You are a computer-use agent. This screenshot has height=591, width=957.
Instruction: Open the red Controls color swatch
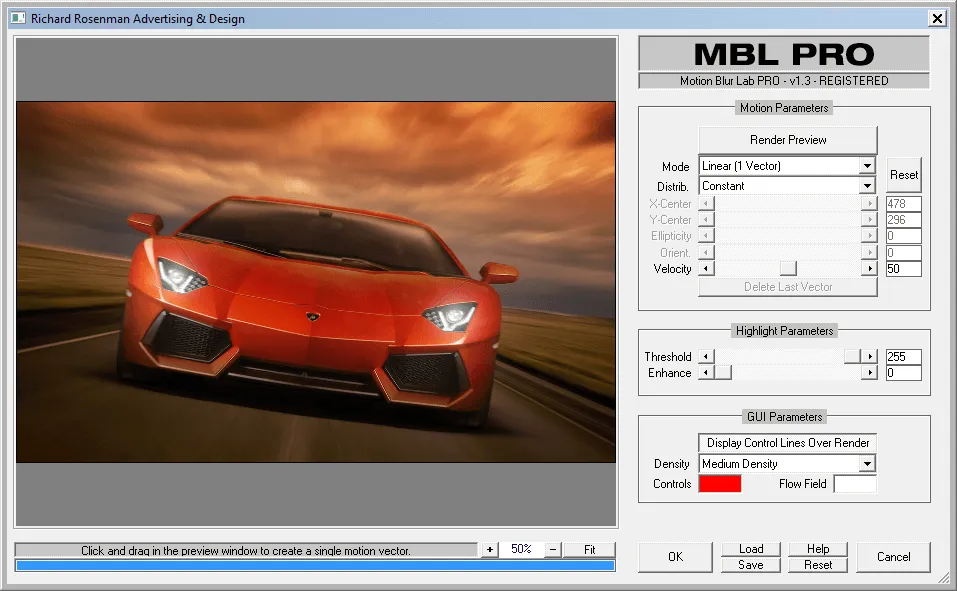coord(722,484)
